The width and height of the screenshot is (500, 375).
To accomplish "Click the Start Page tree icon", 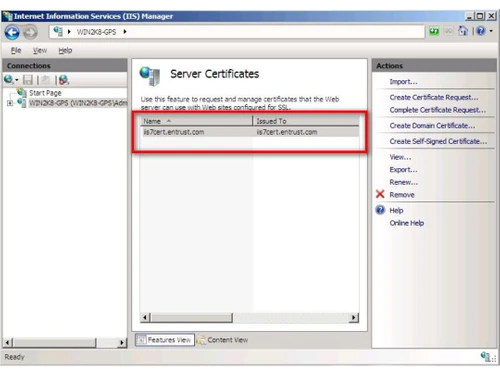I will pyautogui.click(x=22, y=92).
